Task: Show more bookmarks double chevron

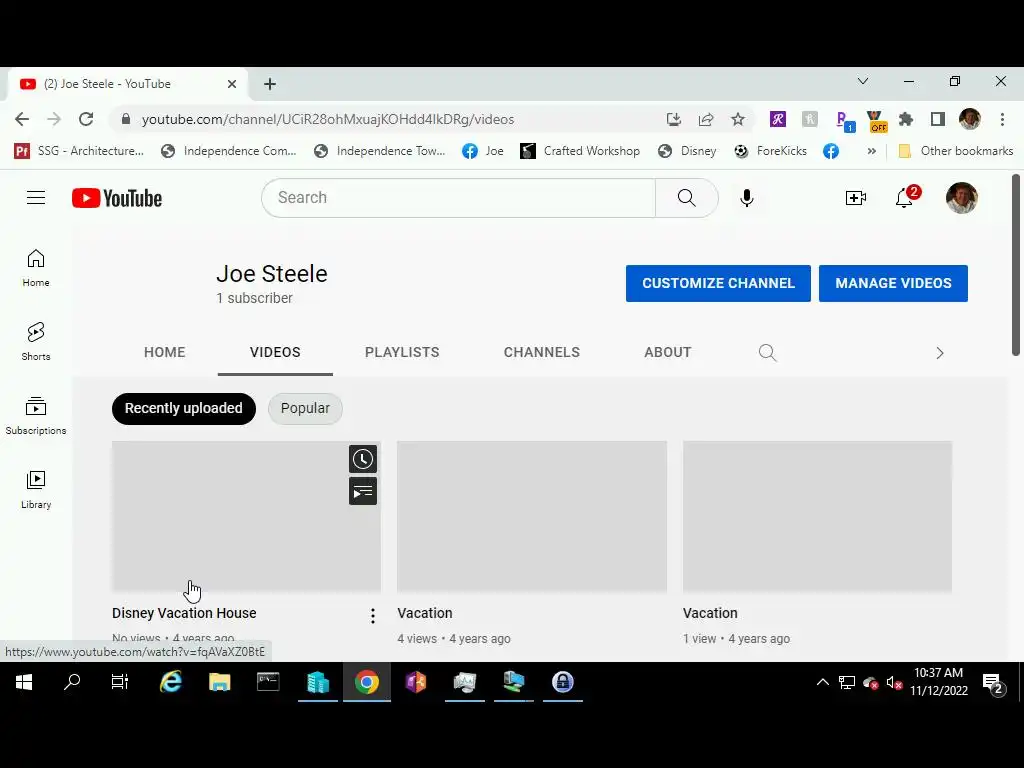Action: click(871, 151)
